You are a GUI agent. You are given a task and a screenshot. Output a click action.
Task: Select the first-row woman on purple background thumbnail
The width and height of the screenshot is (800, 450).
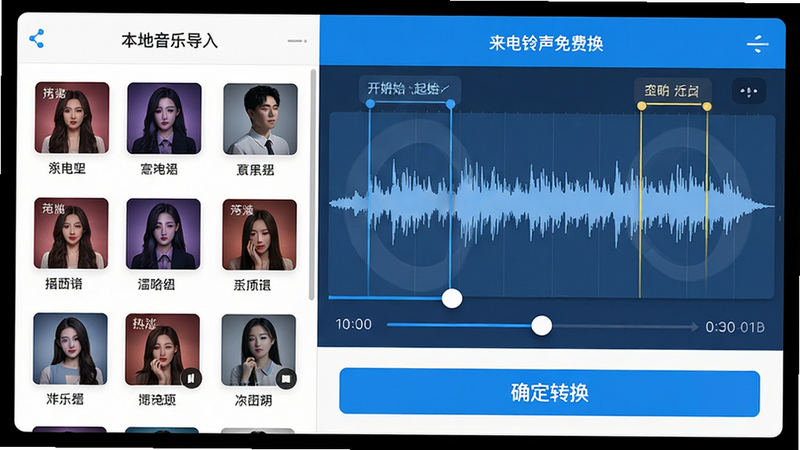tap(164, 118)
